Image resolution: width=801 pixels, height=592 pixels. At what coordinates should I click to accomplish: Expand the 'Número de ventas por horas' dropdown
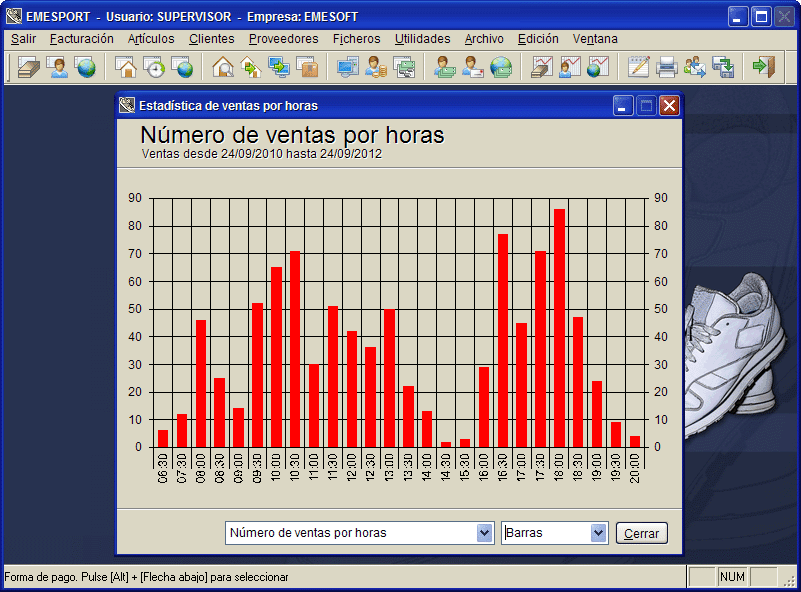[485, 533]
